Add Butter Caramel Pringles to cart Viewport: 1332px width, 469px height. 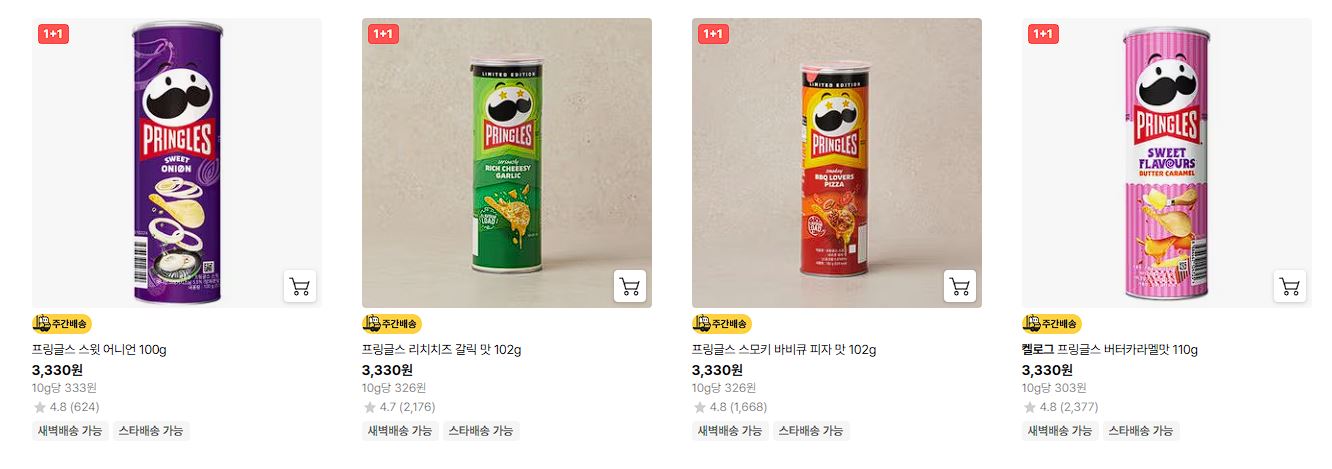coord(1290,286)
